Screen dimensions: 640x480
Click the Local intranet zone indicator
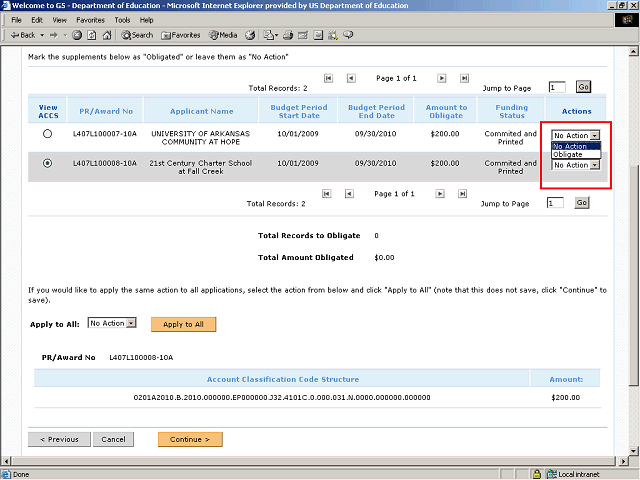click(573, 474)
